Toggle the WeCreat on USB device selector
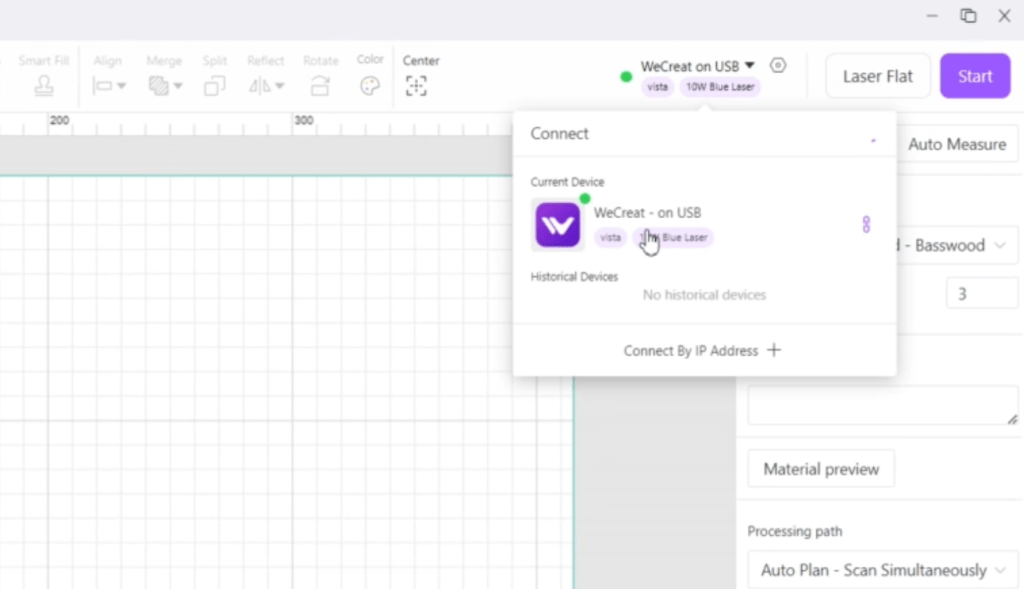Screen dimensions: 1024x589 697,66
